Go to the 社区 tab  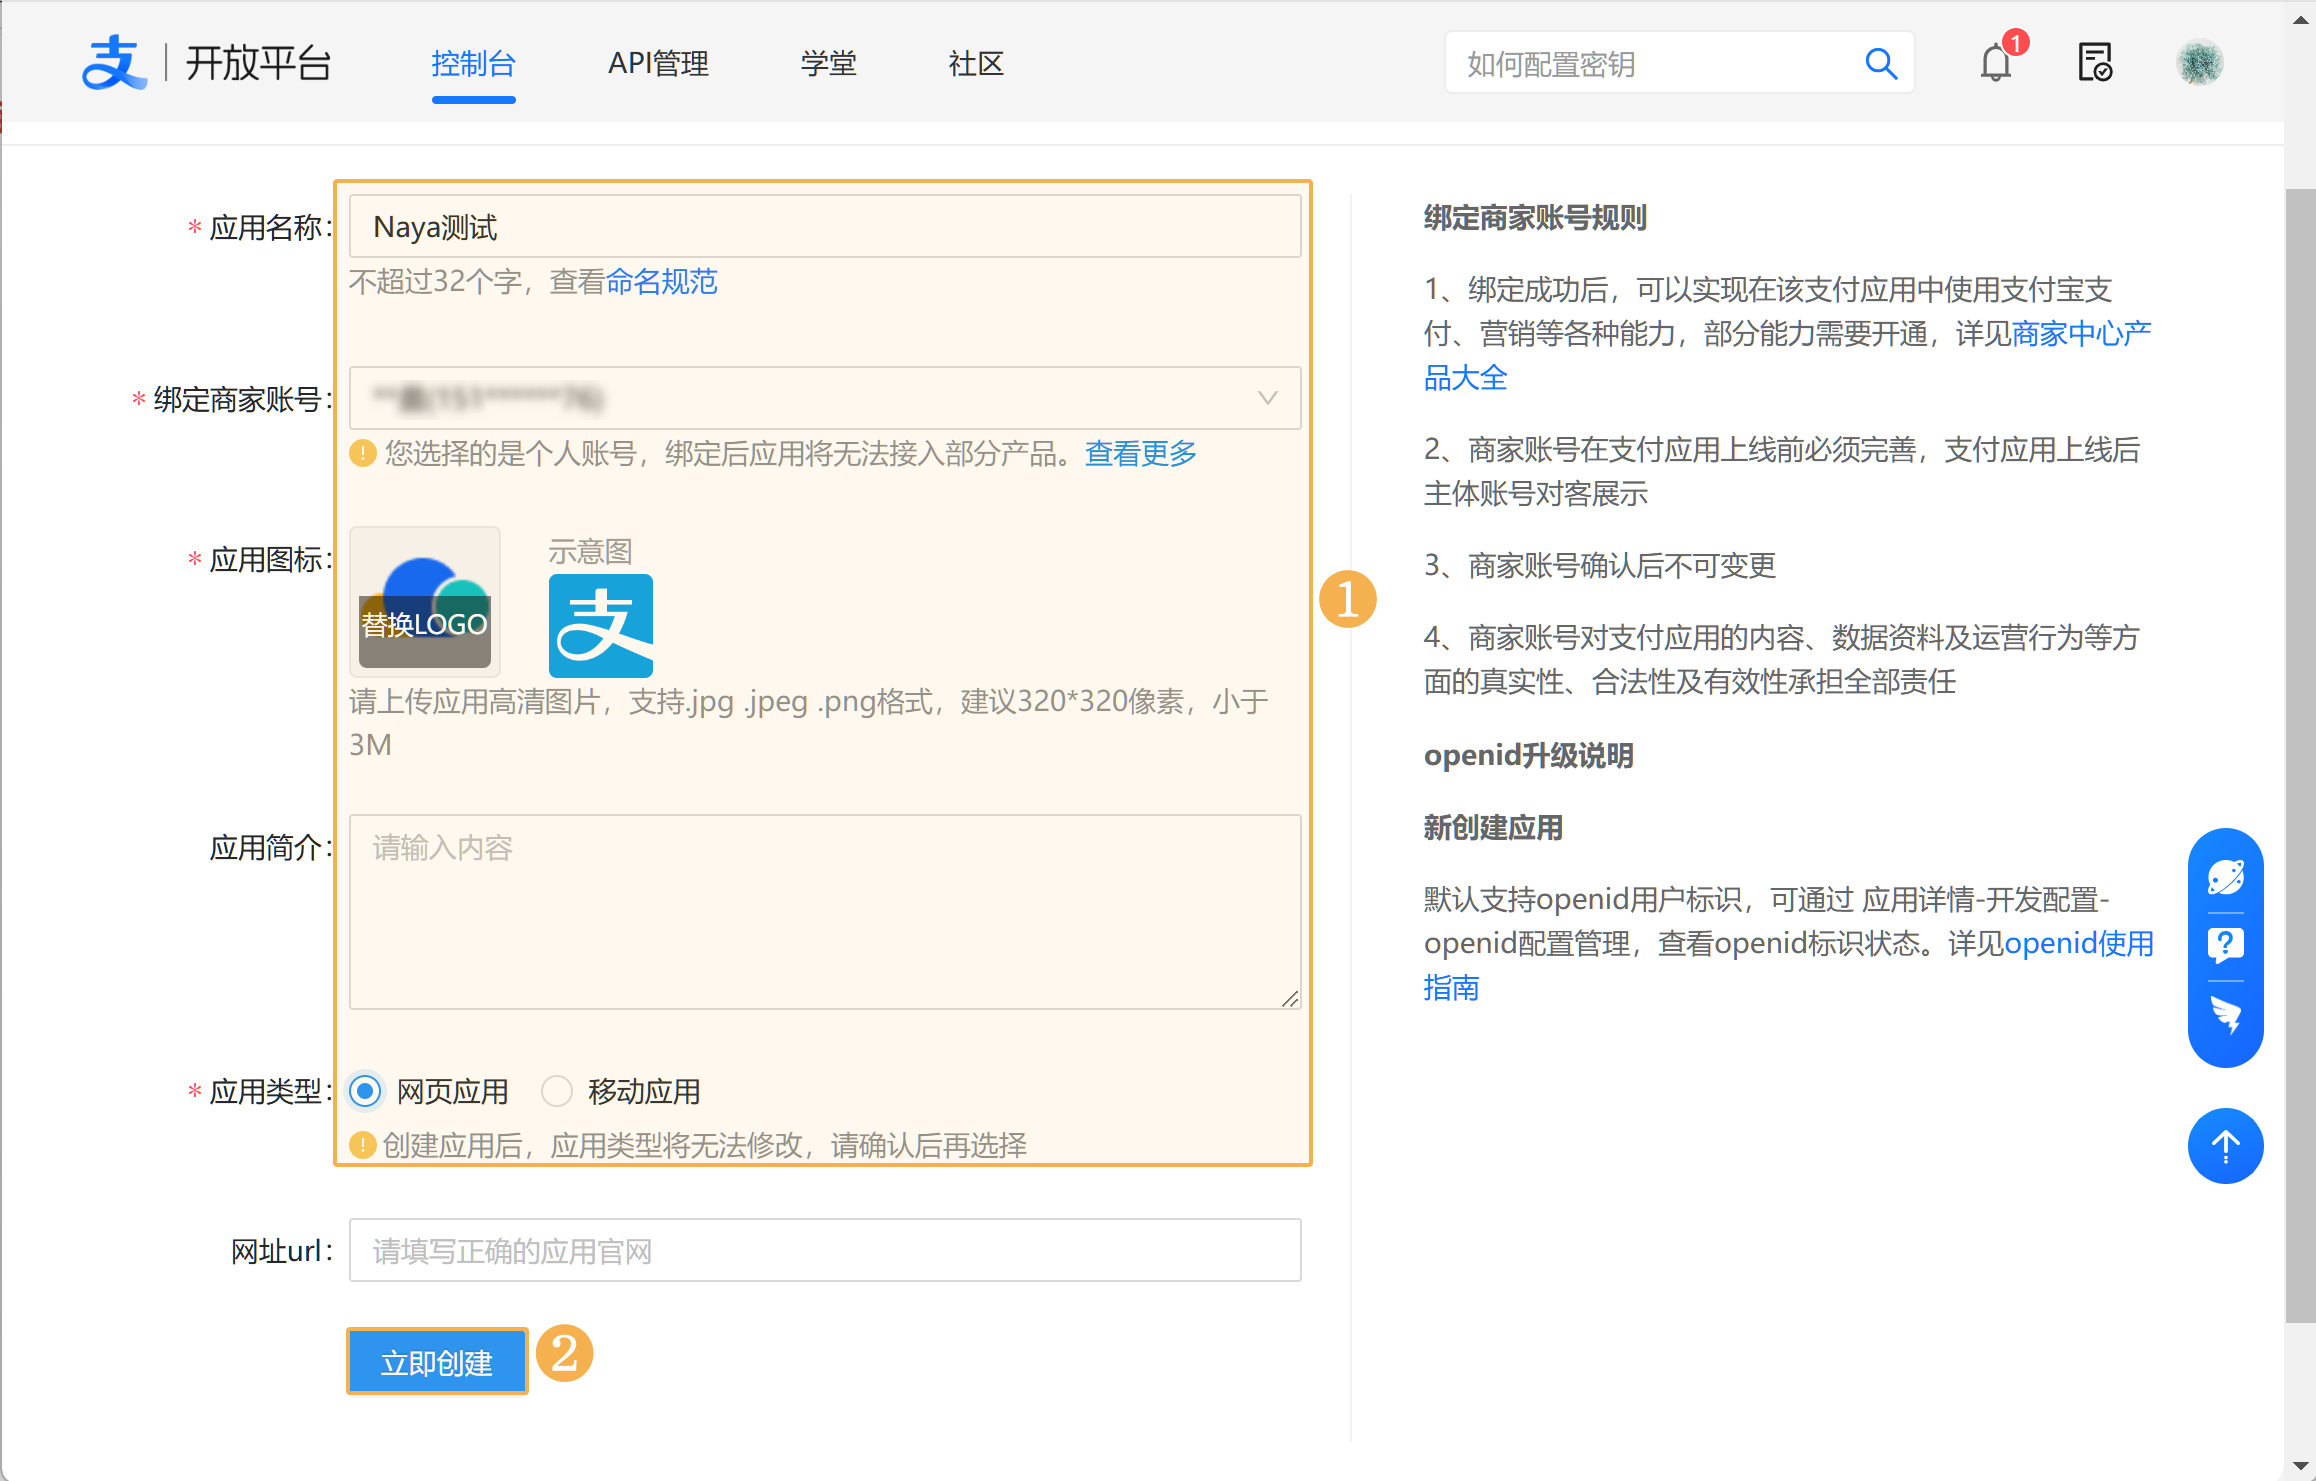pyautogui.click(x=976, y=64)
